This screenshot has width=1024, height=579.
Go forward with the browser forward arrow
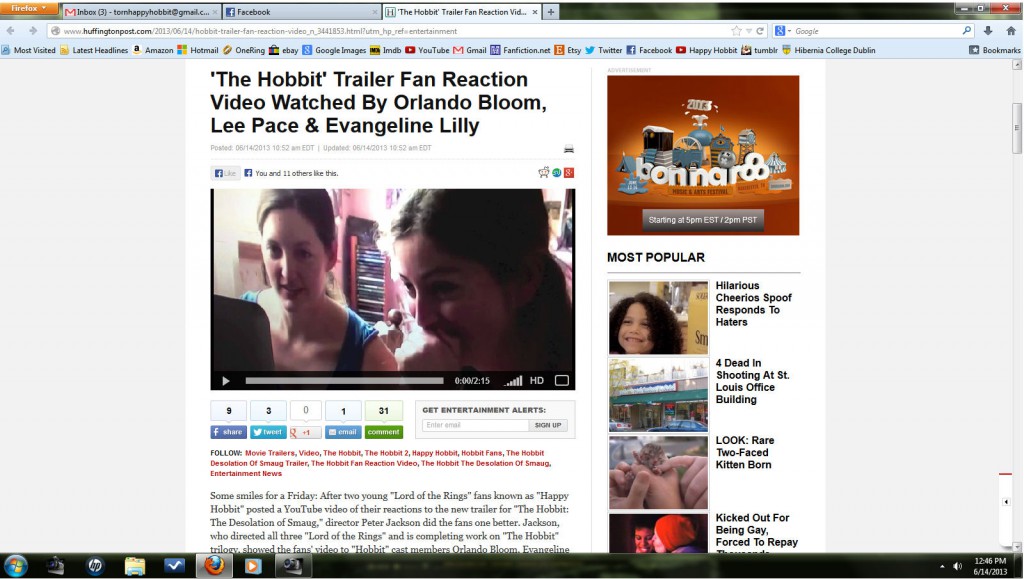pos(32,31)
